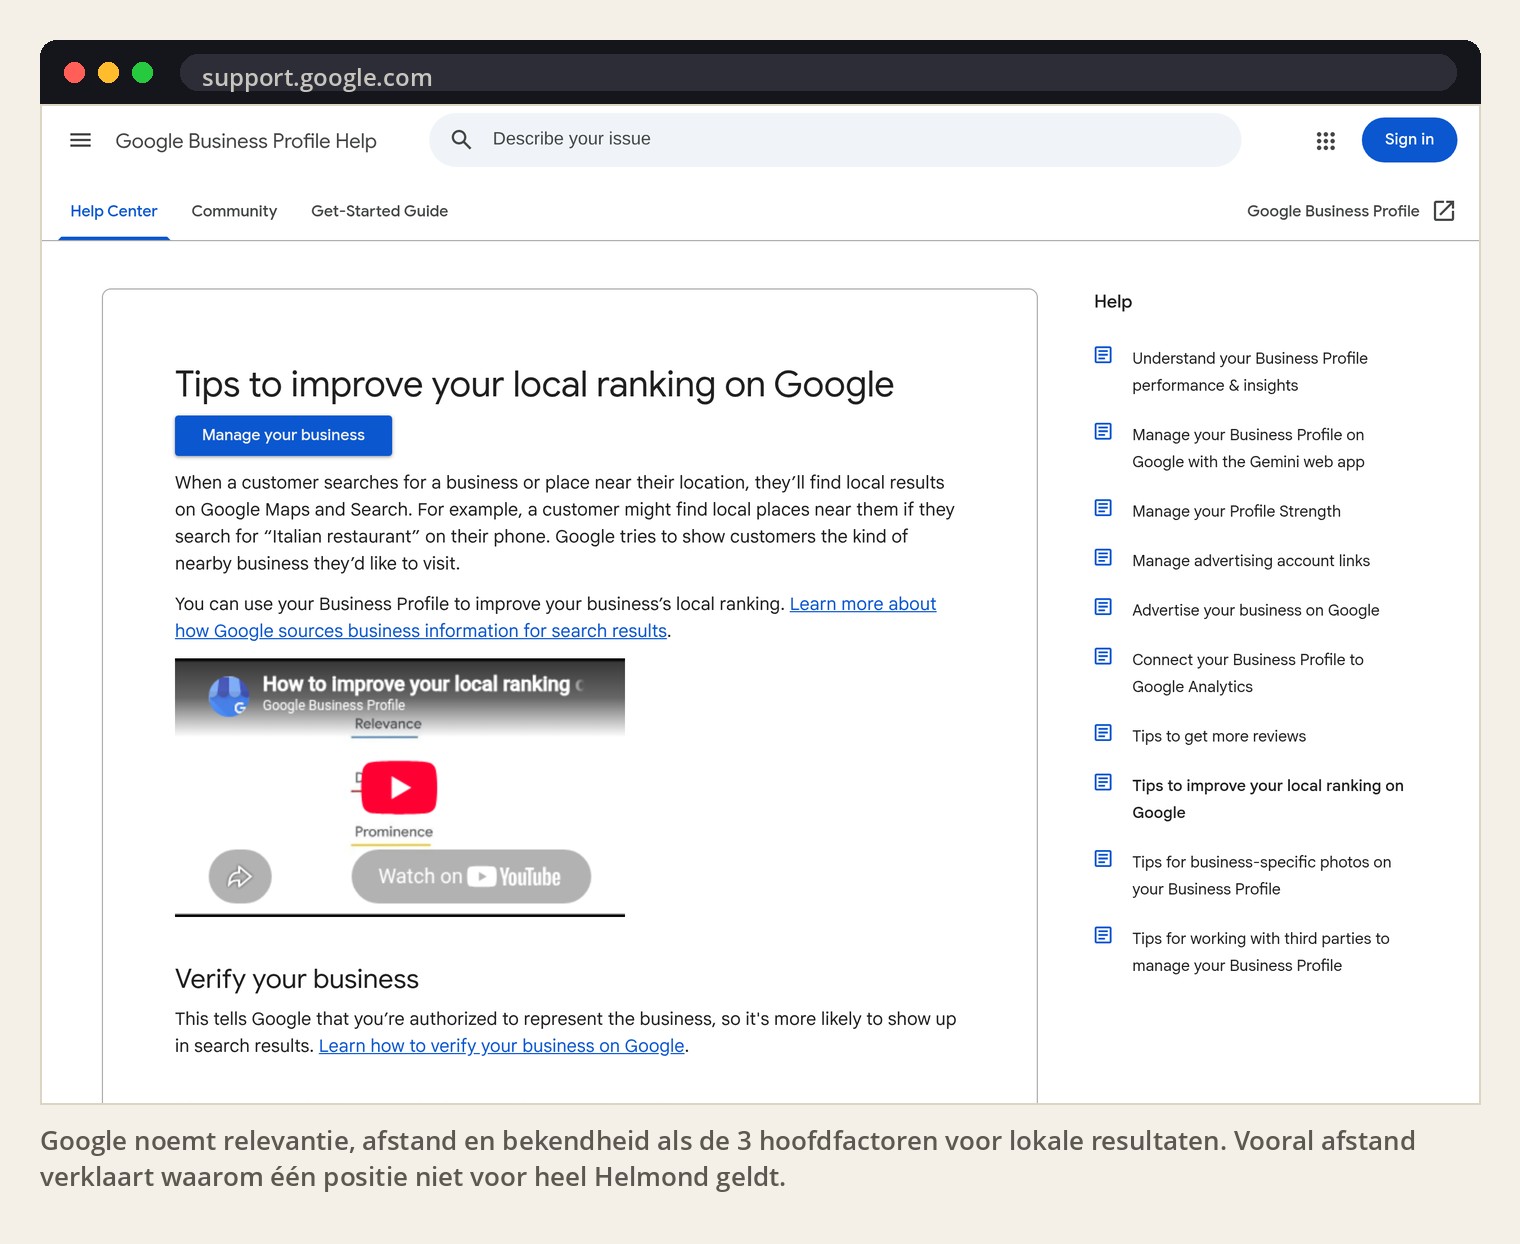This screenshot has width=1520, height=1244.
Task: Click Watch on YouTube button
Action: [471, 877]
